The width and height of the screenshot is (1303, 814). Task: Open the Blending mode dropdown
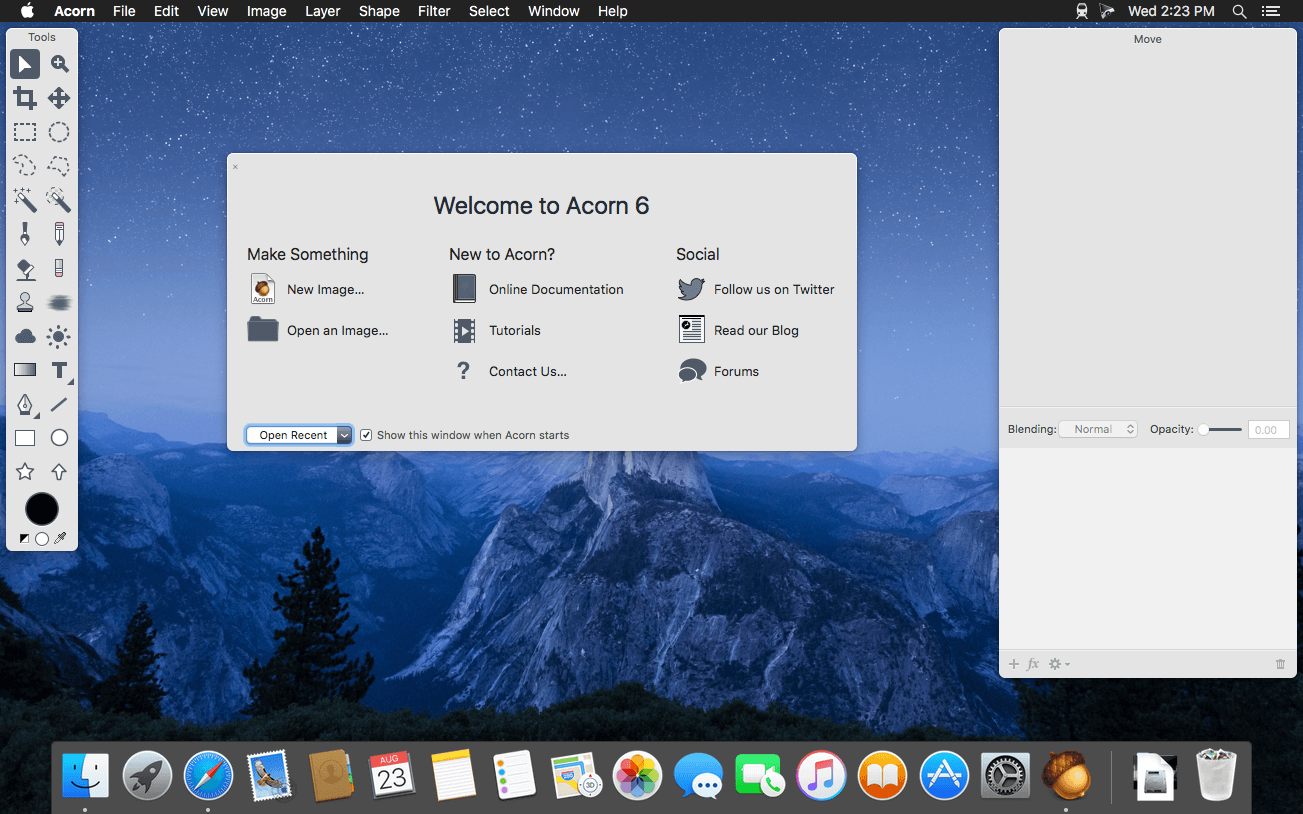[x=1098, y=429]
